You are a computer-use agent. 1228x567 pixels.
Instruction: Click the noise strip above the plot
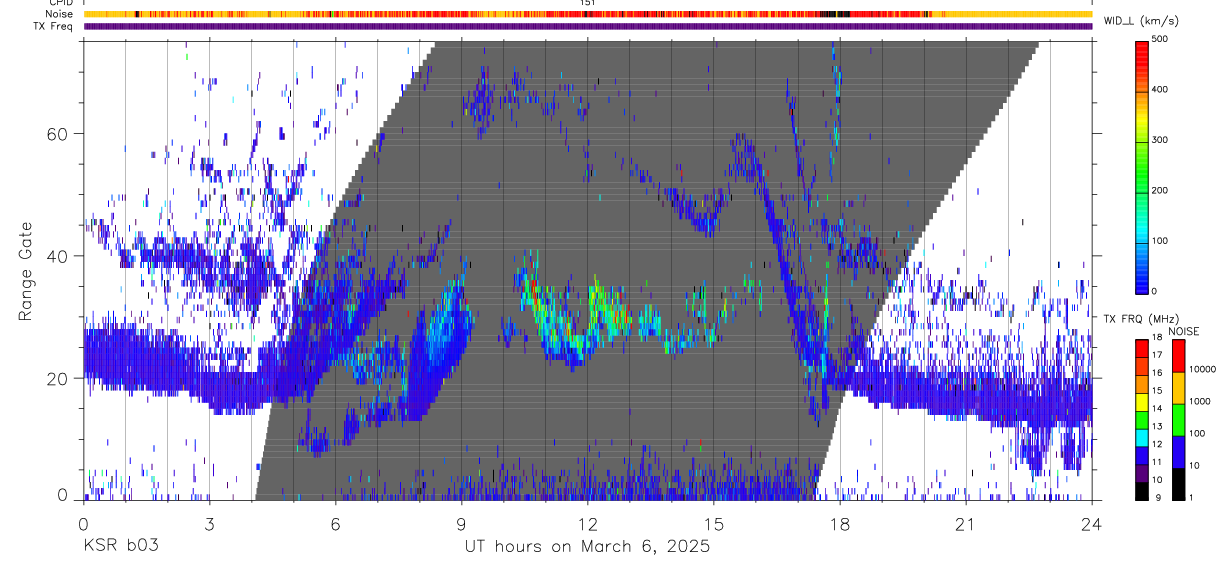coord(587,14)
